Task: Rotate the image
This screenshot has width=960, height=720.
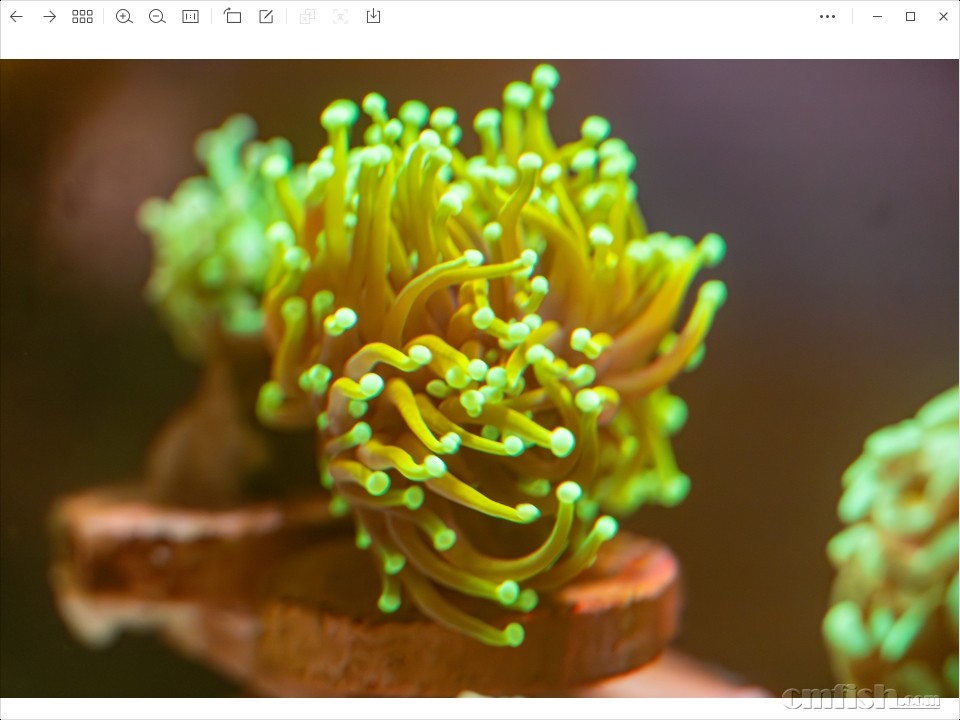Action: [233, 16]
